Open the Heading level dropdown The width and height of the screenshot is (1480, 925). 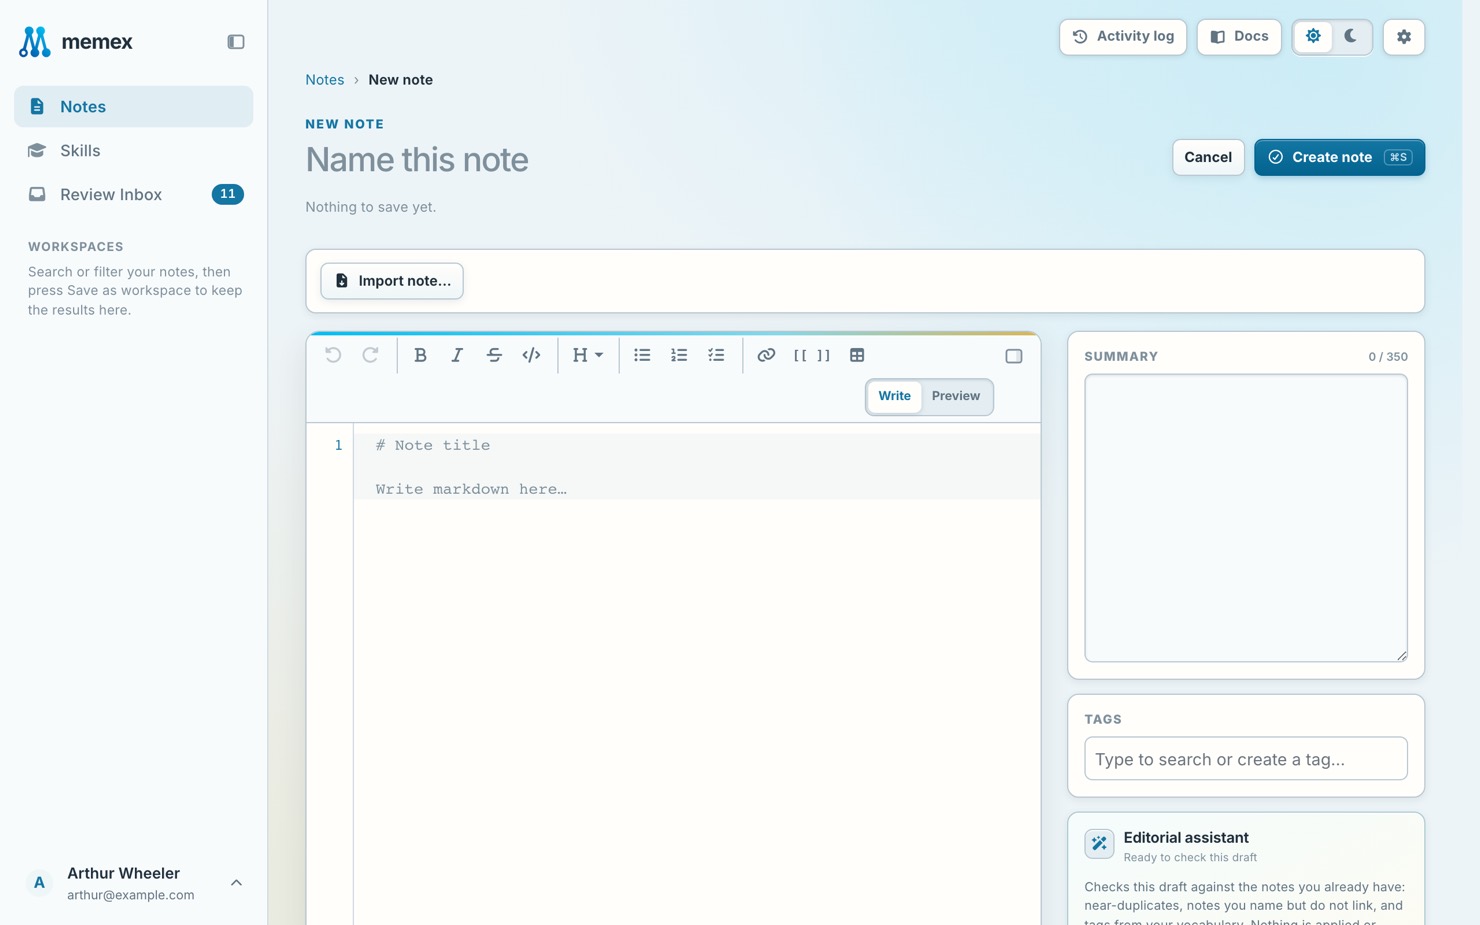(587, 355)
